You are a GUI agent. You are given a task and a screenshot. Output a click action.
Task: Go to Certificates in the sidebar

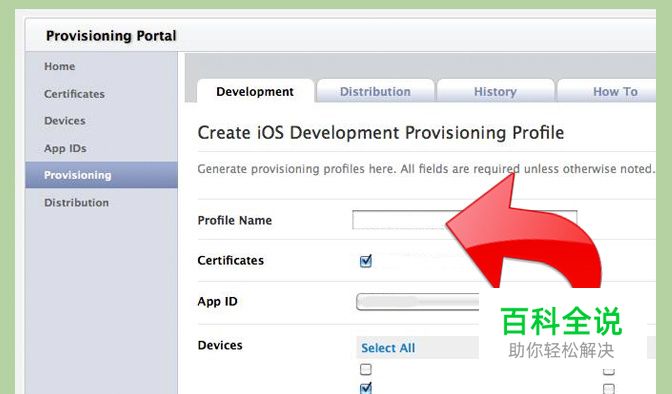click(74, 94)
